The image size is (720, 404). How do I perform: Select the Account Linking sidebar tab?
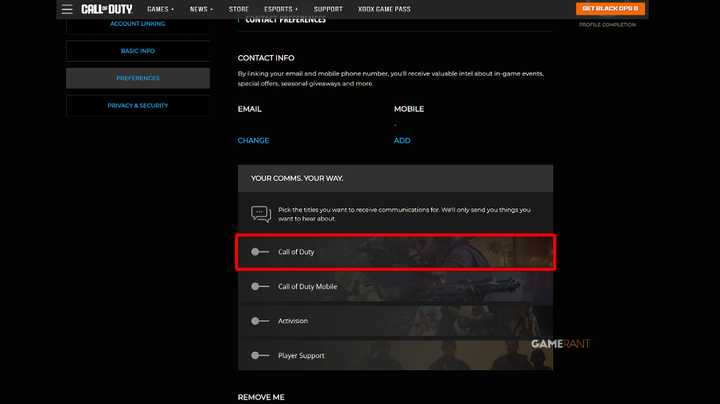click(x=138, y=24)
